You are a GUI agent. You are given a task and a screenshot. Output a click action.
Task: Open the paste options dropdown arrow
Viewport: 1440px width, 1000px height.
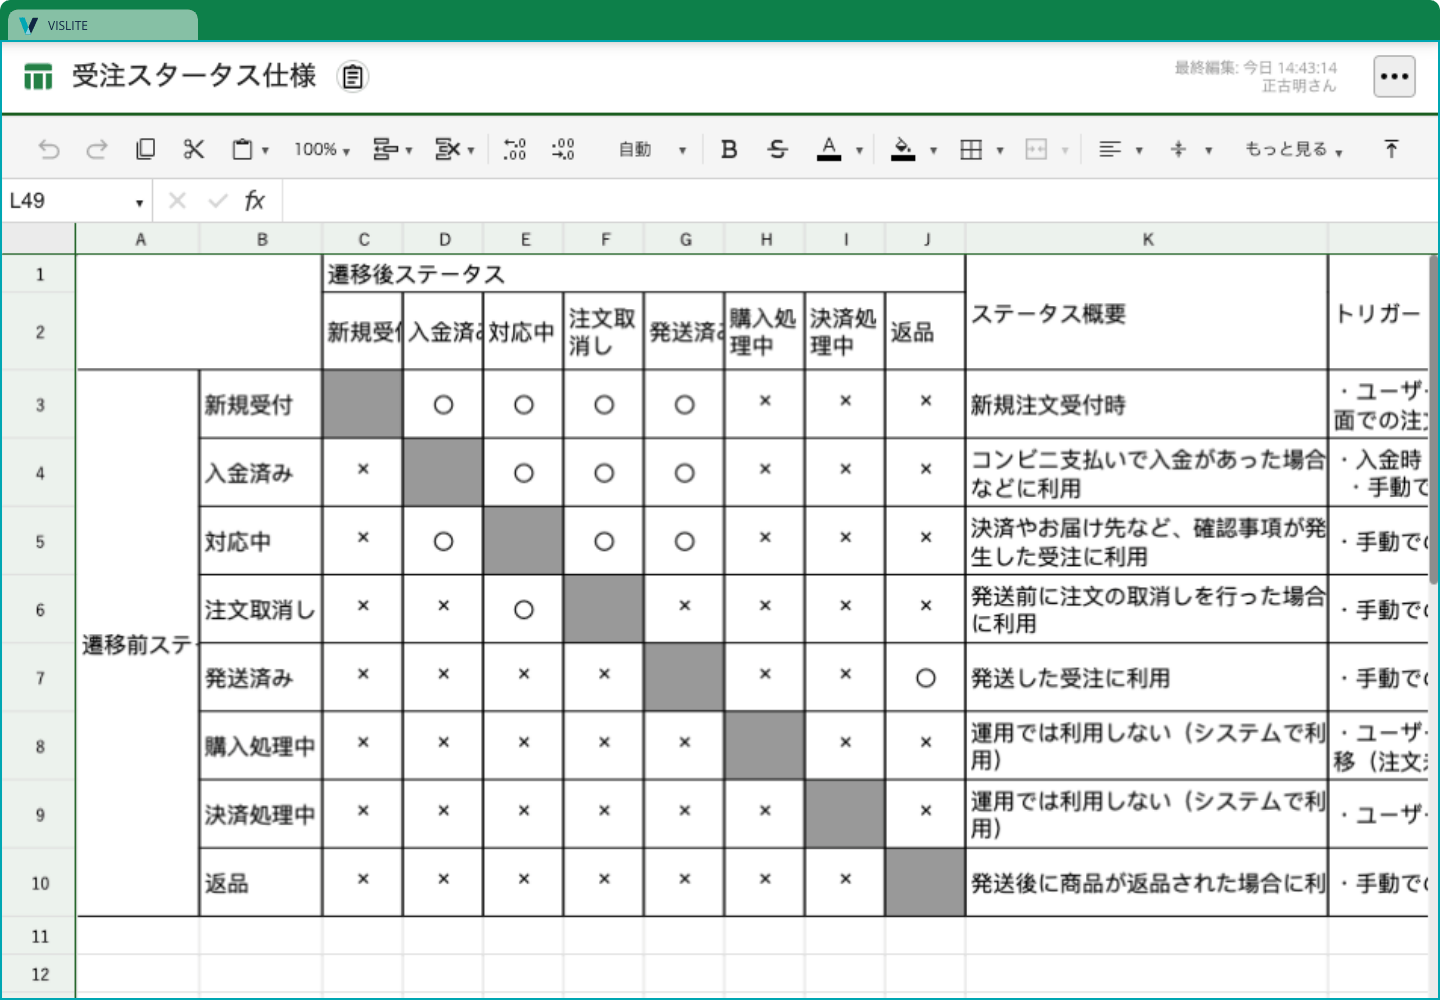266,151
